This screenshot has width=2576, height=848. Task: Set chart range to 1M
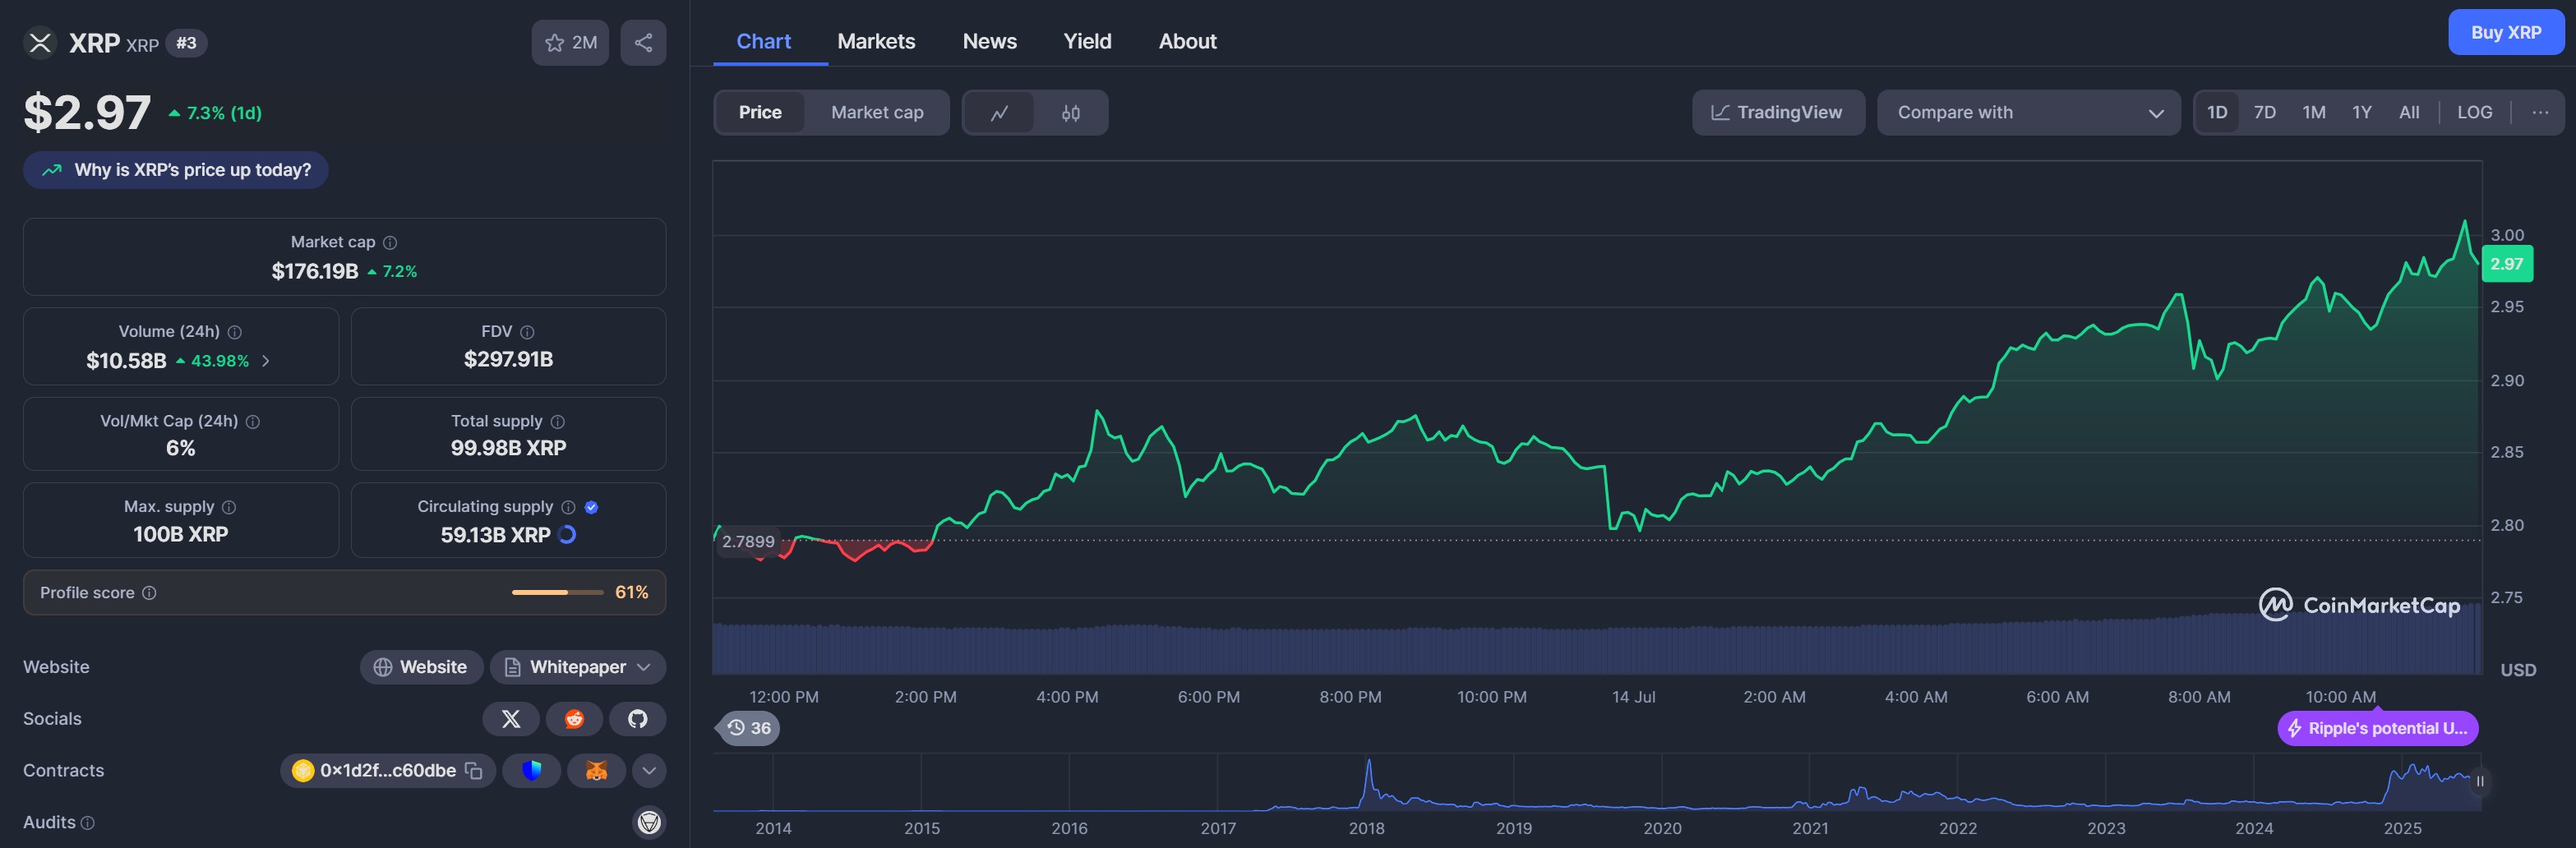2314,112
